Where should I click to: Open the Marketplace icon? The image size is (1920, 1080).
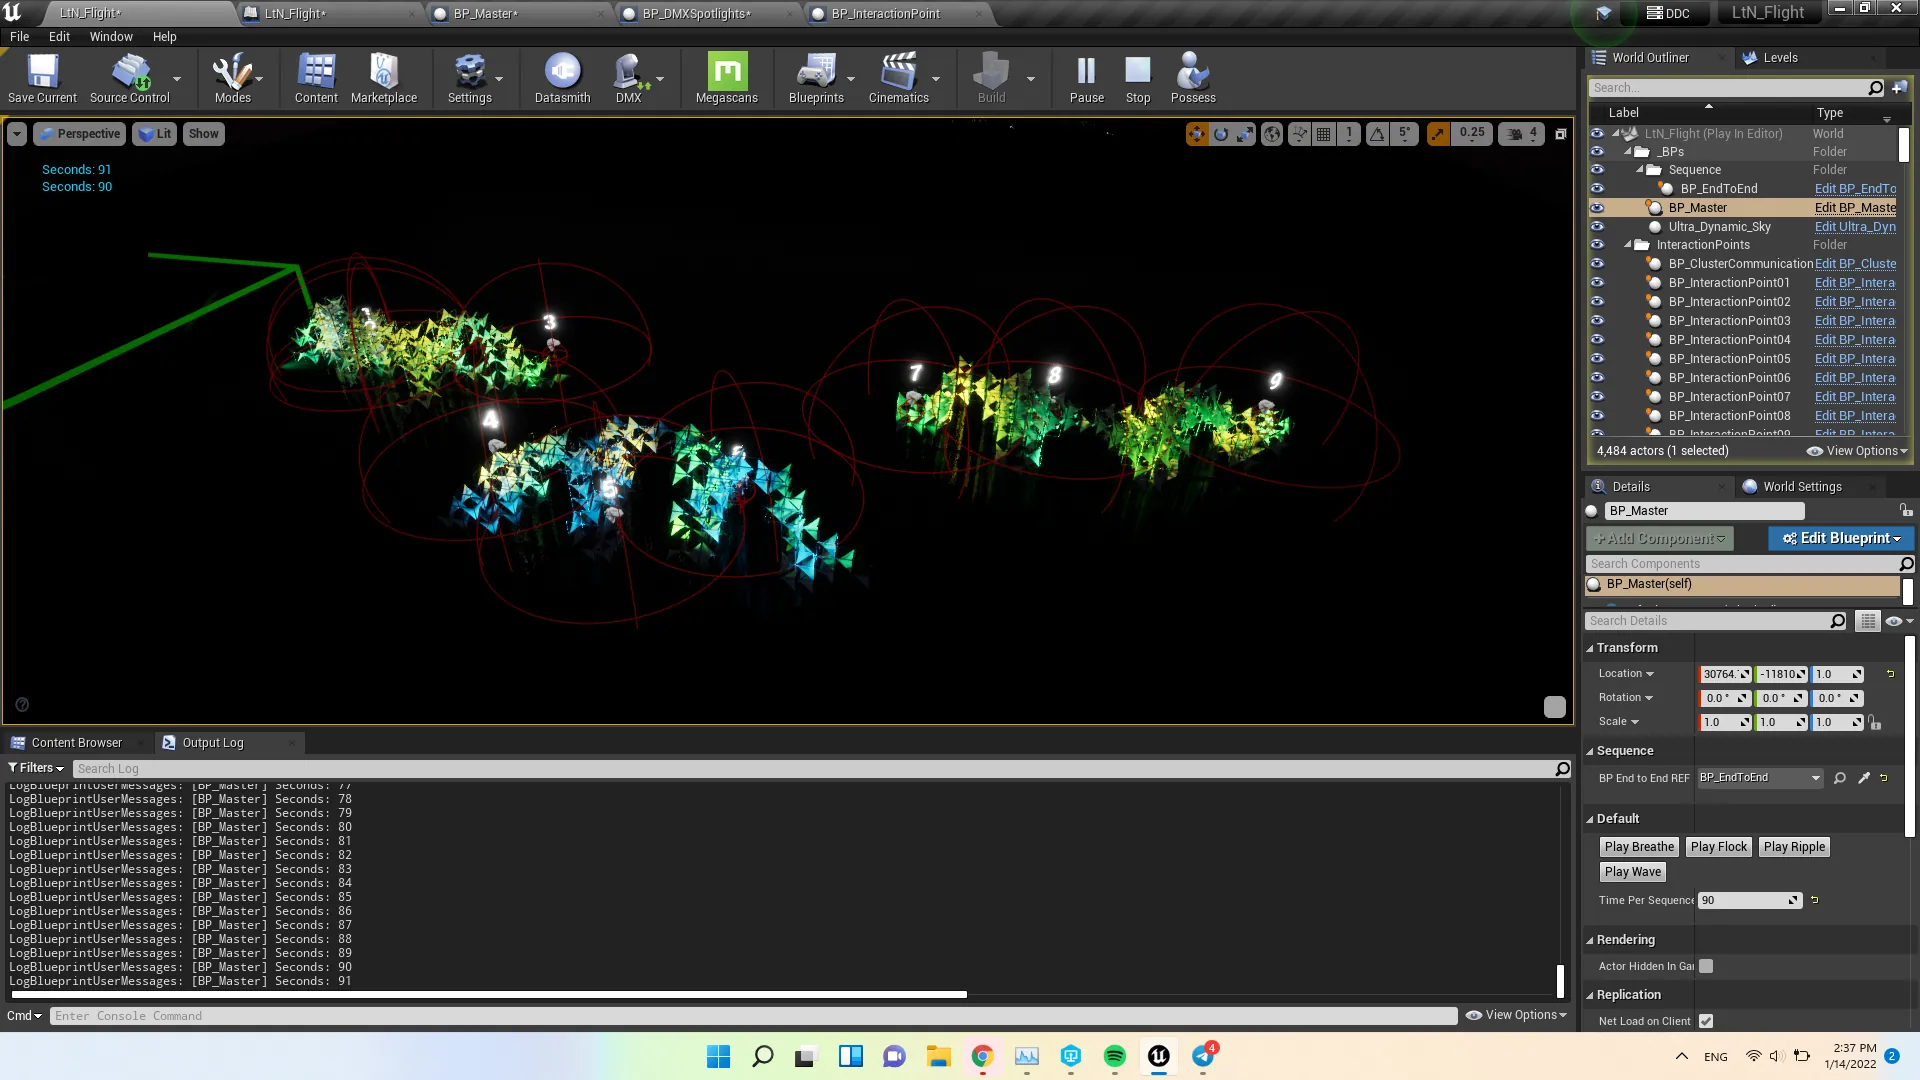coord(384,78)
